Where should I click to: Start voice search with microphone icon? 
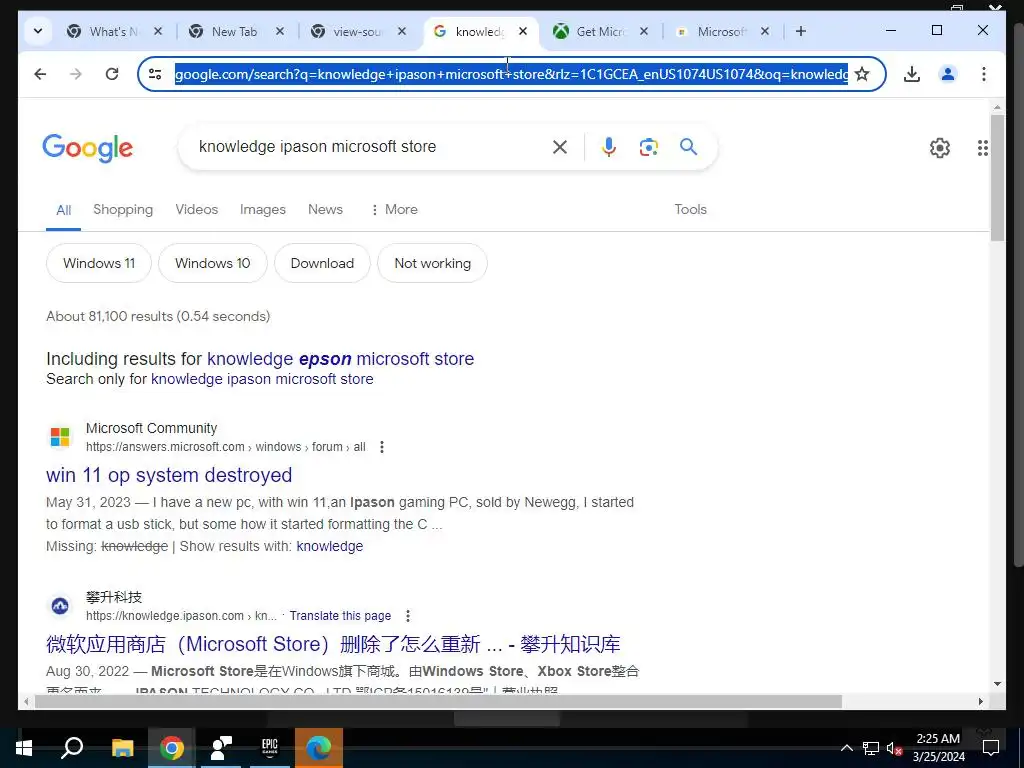[x=609, y=147]
